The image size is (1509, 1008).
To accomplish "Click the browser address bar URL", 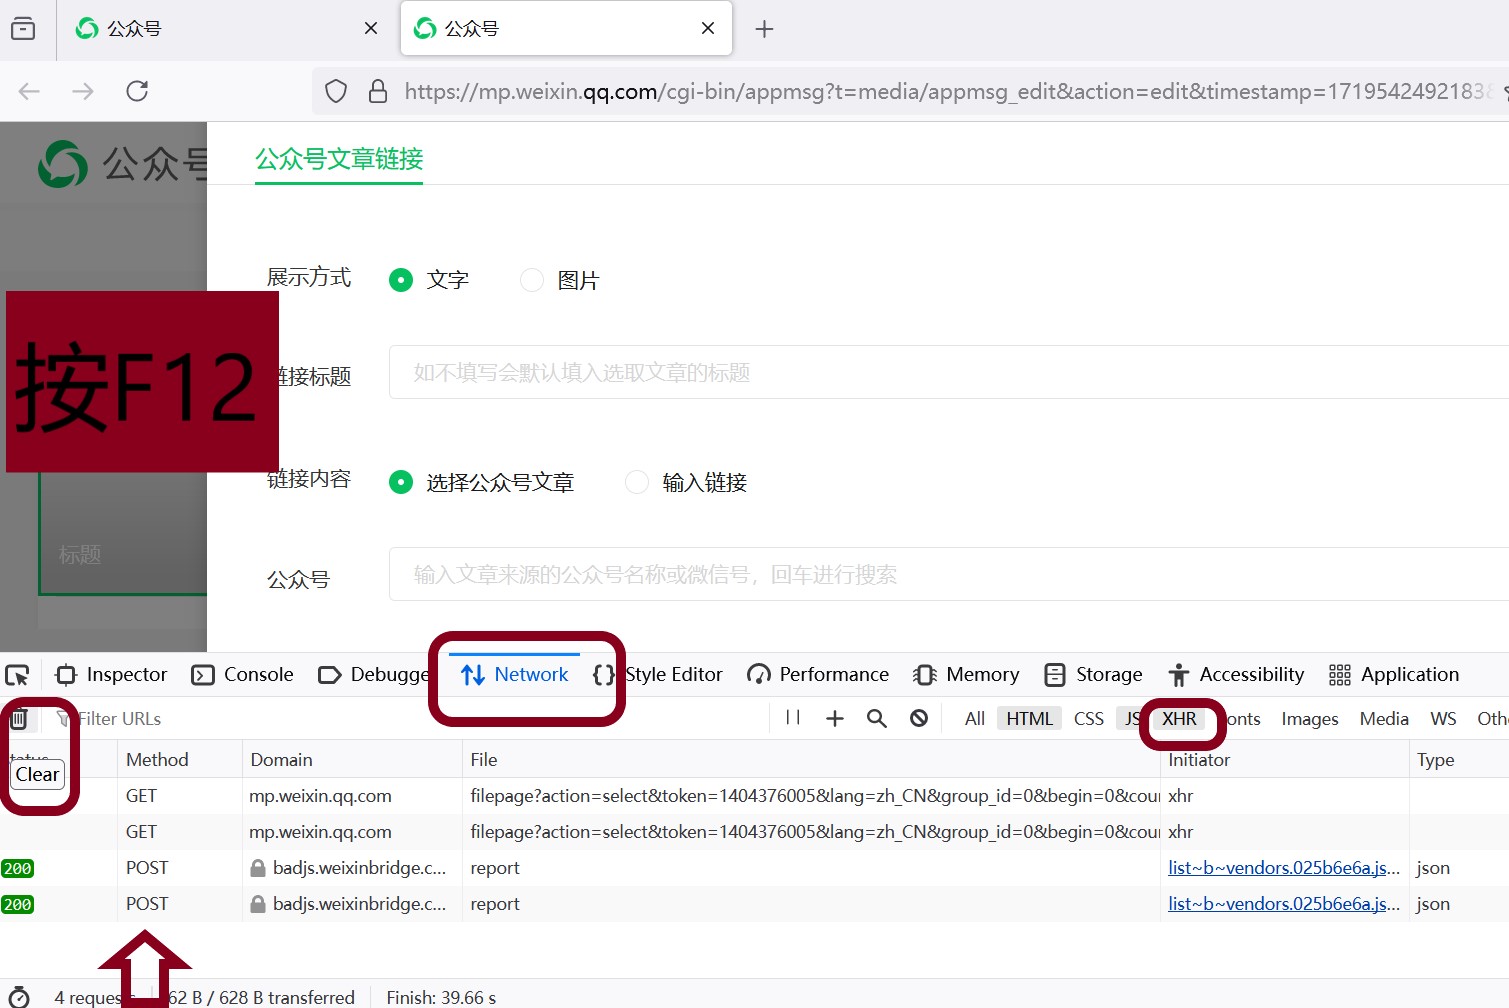I will point(948,92).
